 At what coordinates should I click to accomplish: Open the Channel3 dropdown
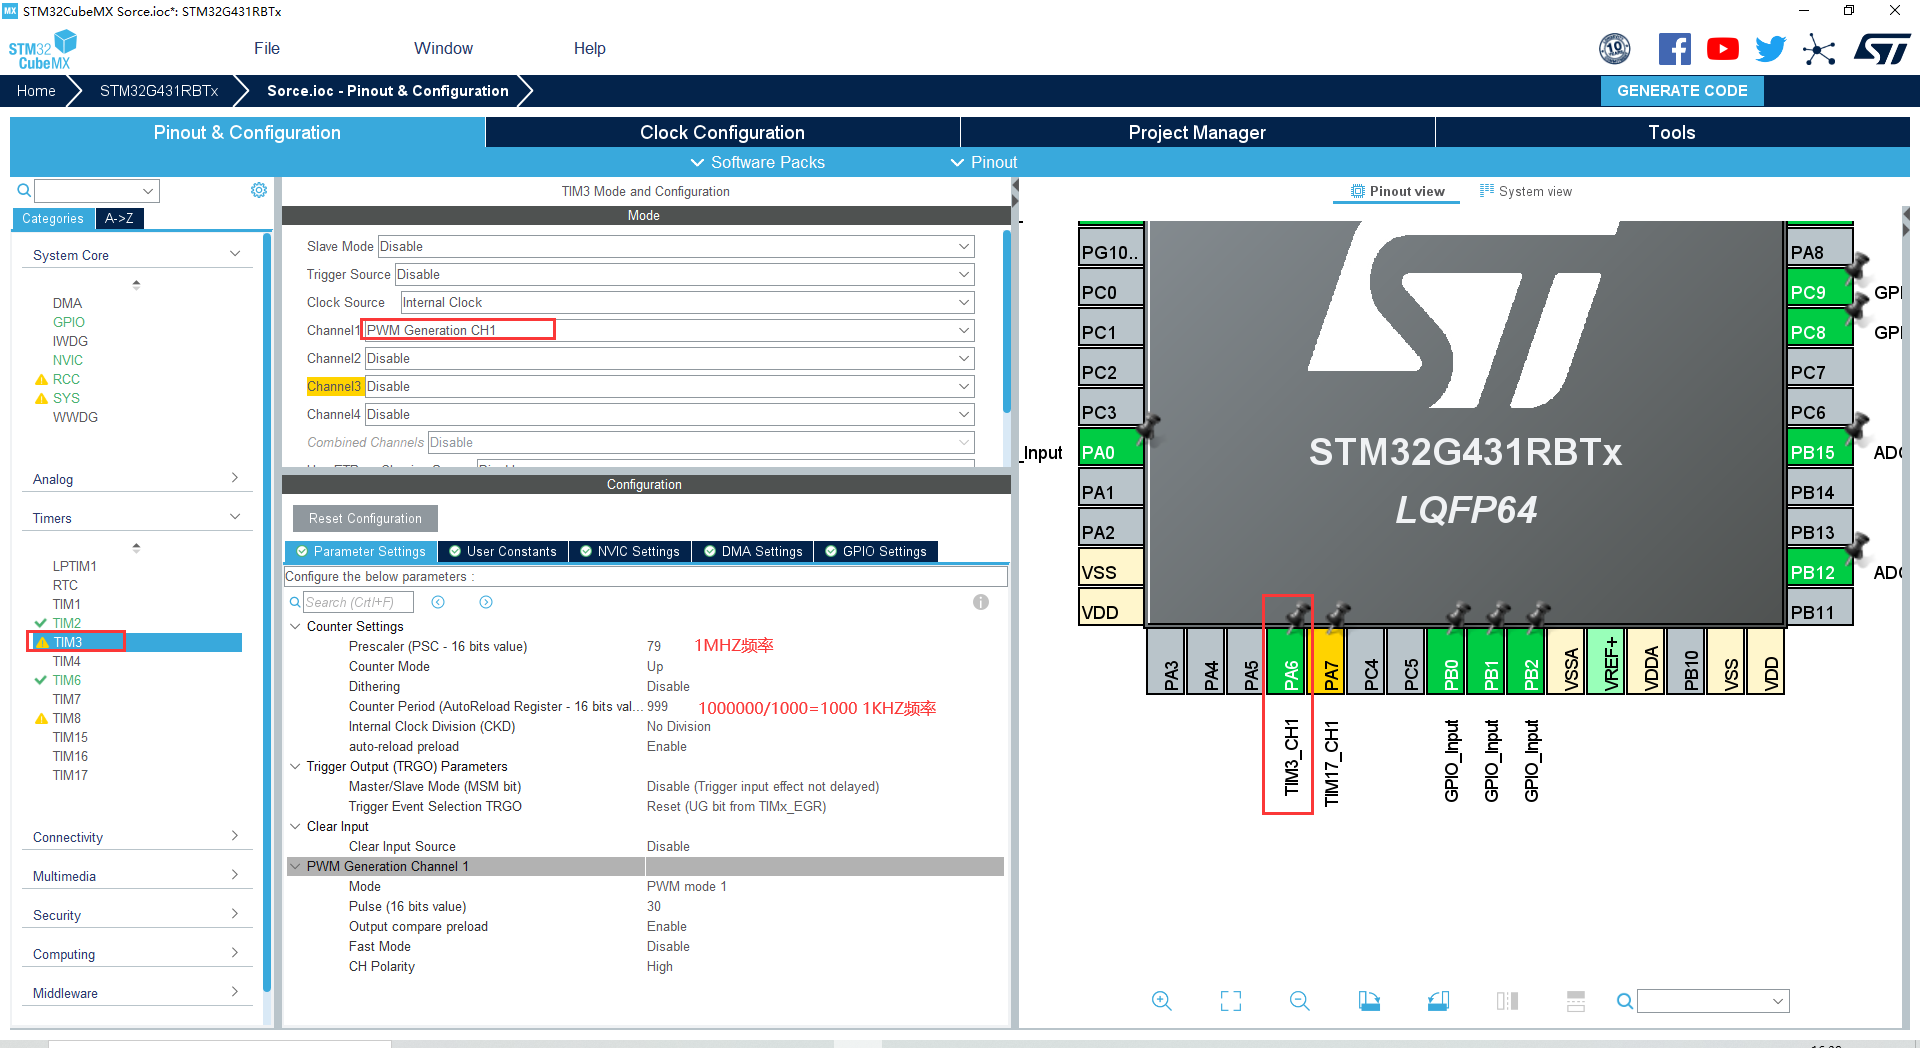point(669,387)
